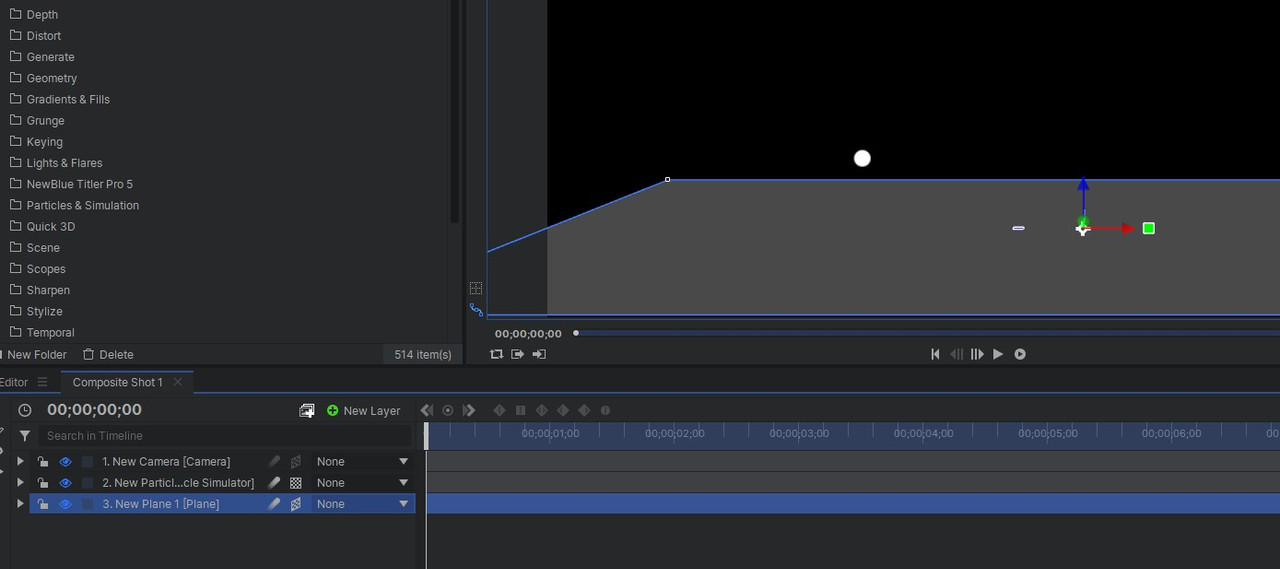Toggle motion blur for Particle Simulator layer
This screenshot has width=1280, height=569.
pyautogui.click(x=274, y=483)
